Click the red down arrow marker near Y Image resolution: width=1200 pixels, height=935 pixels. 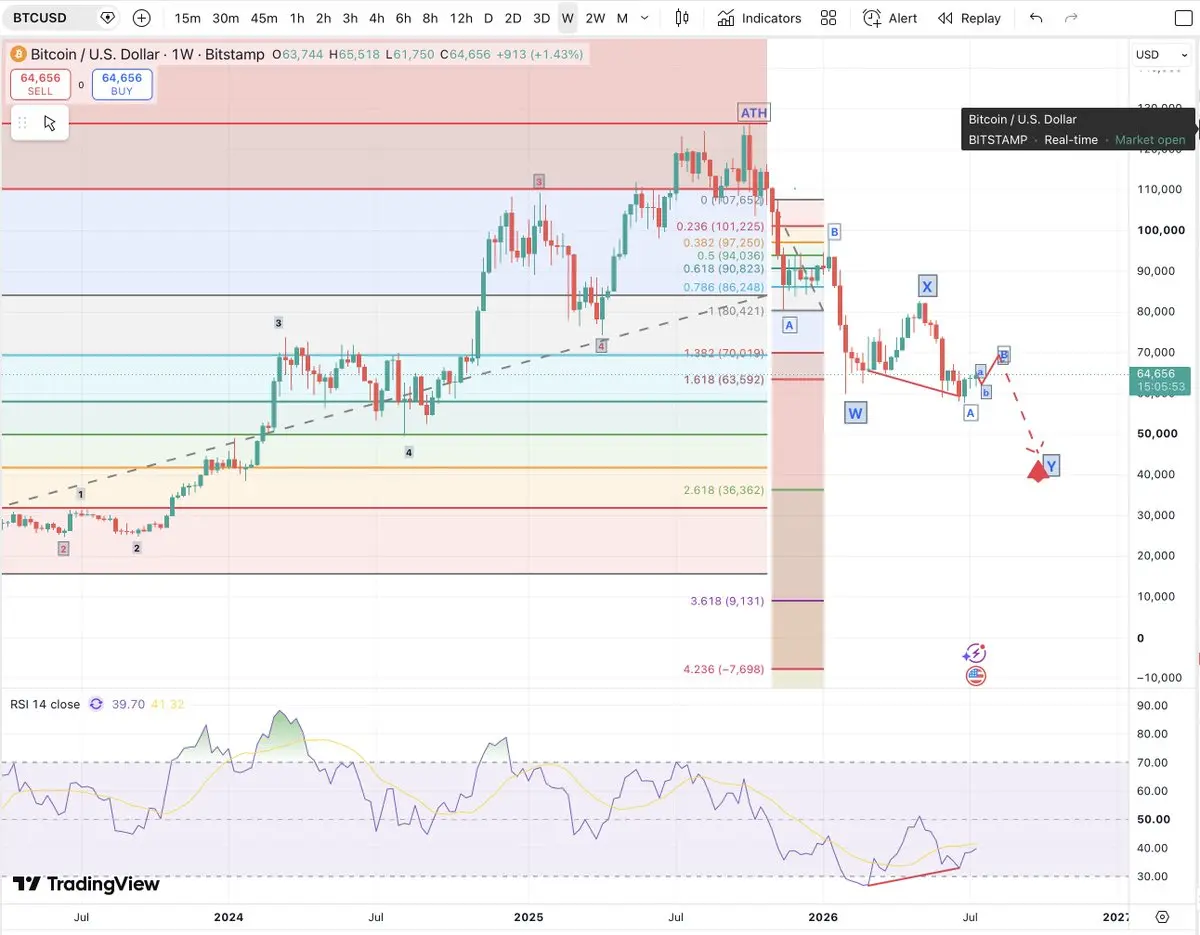(1038, 470)
